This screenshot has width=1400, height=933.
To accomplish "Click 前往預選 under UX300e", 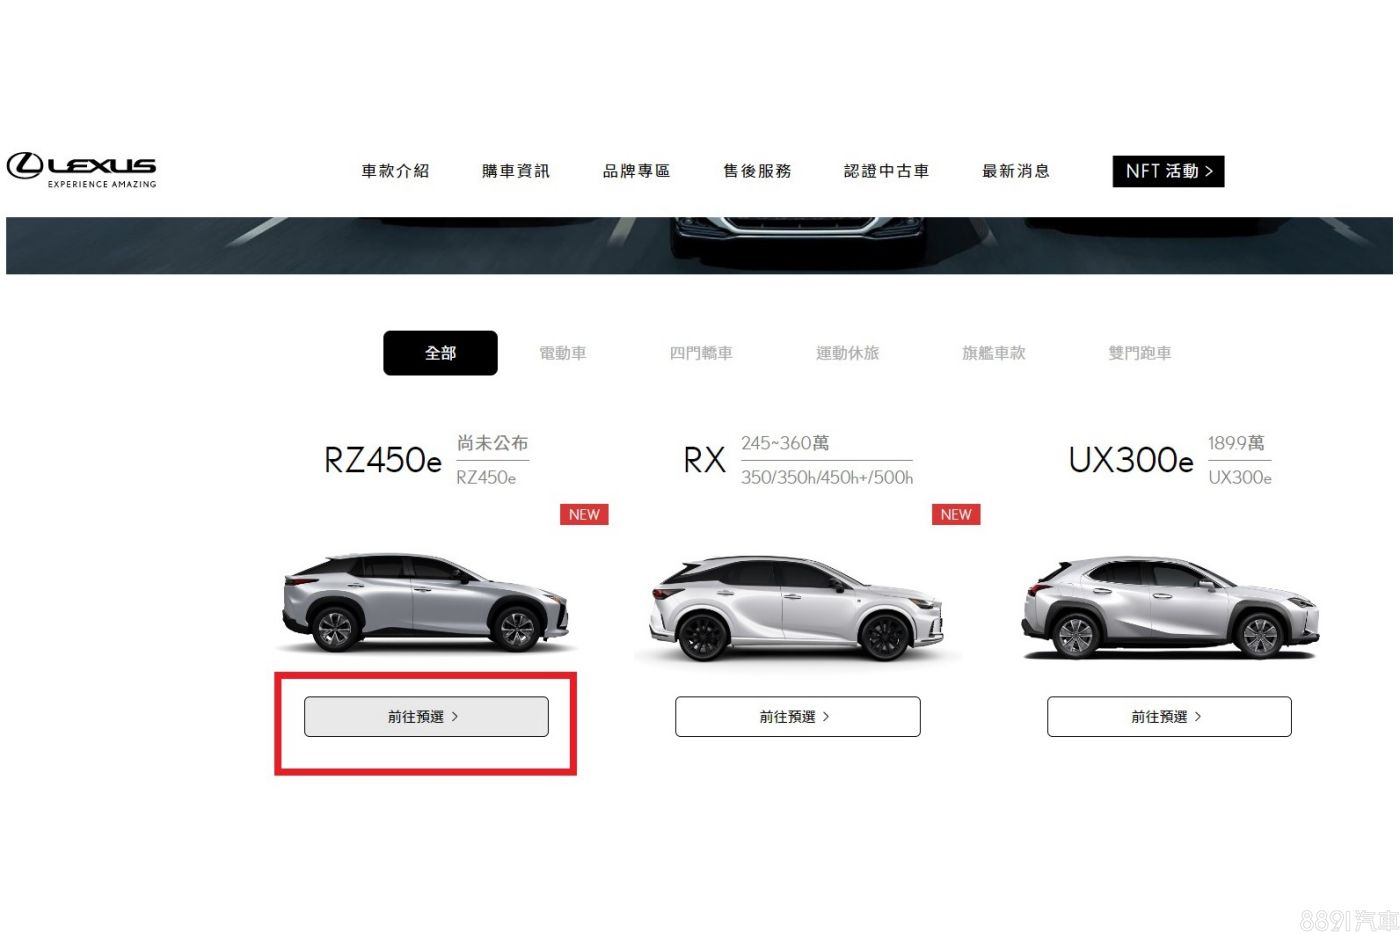I will (1169, 717).
